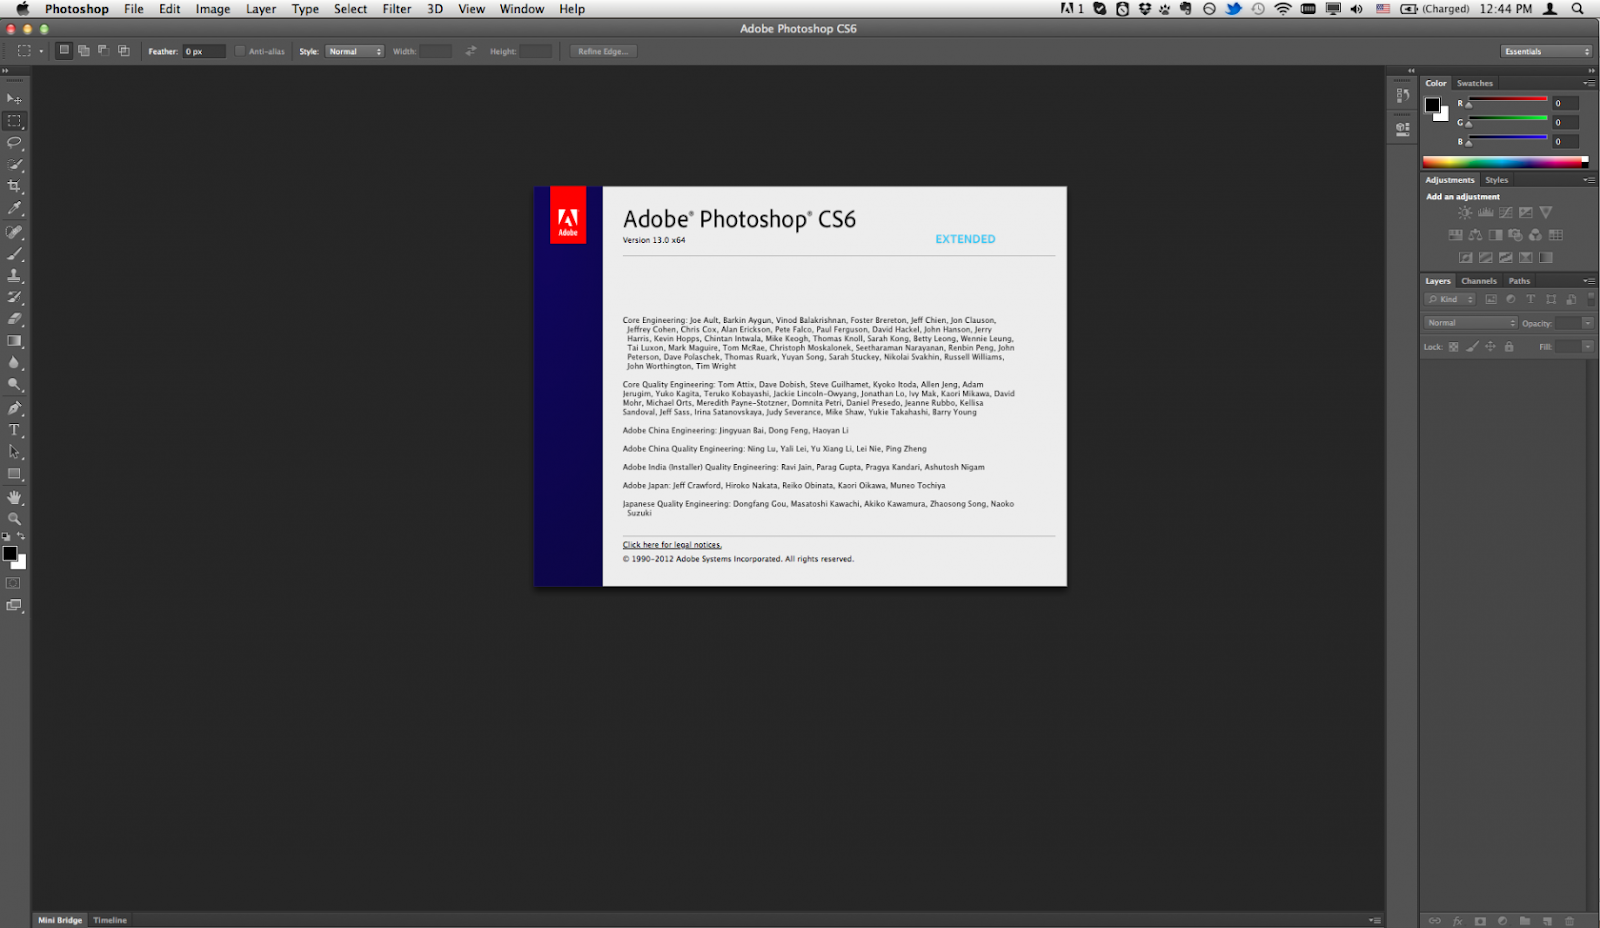Select the Horizontal Type tool

coord(14,431)
